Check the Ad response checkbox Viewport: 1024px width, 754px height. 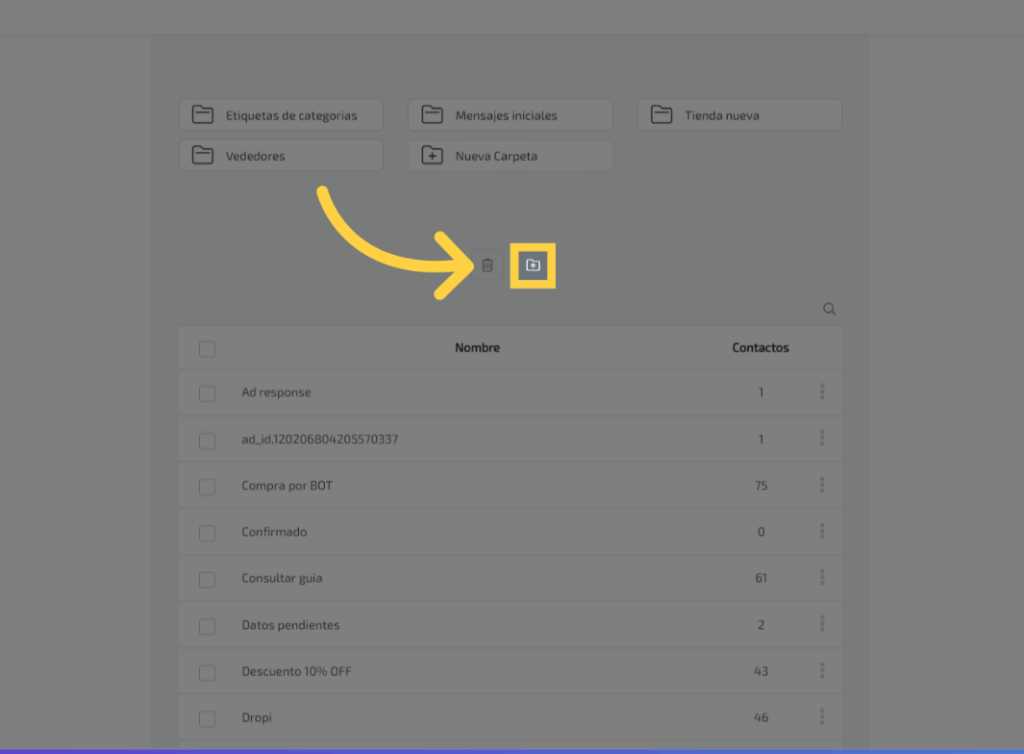207,394
